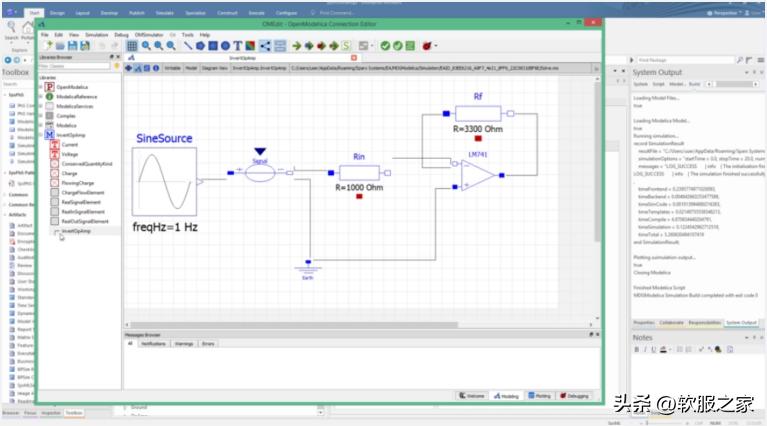Click the green Check Model icon
767x426 pixels.
click(x=386, y=45)
